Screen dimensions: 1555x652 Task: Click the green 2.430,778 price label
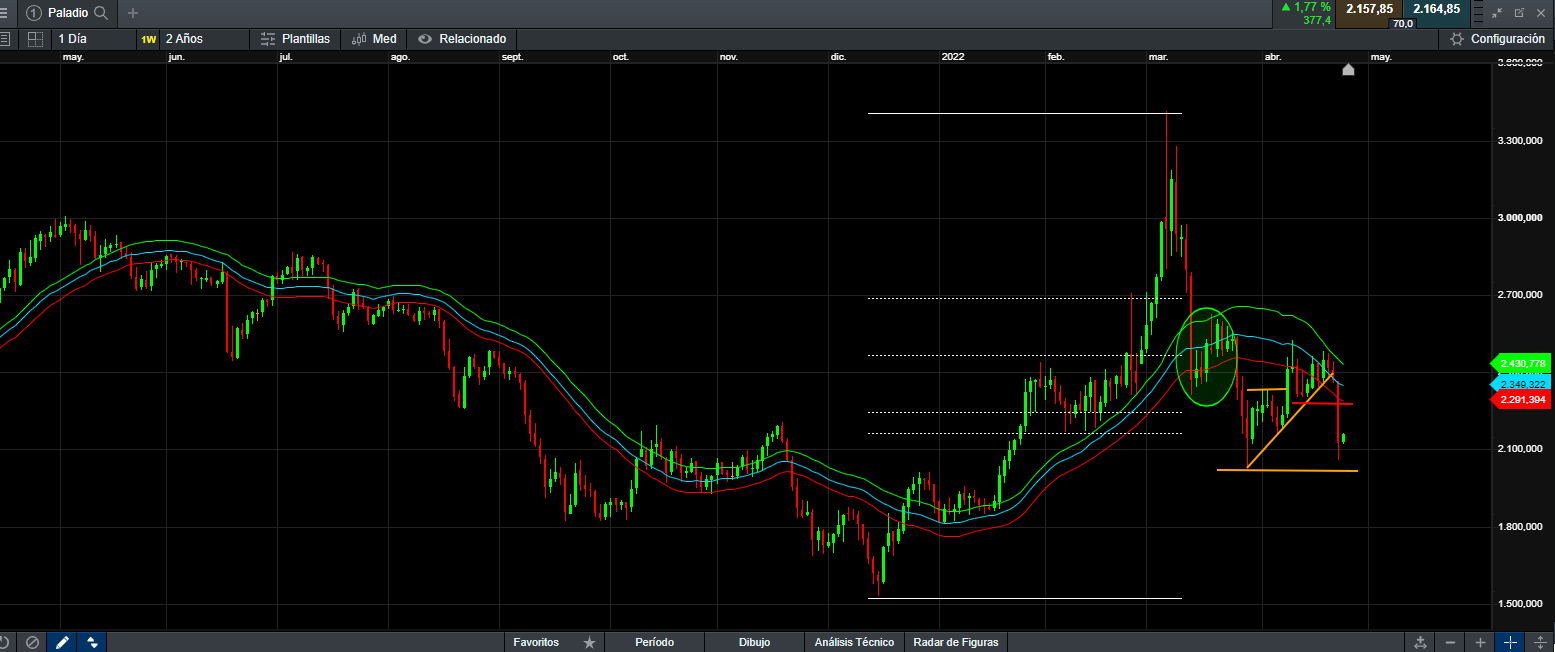coord(1519,363)
